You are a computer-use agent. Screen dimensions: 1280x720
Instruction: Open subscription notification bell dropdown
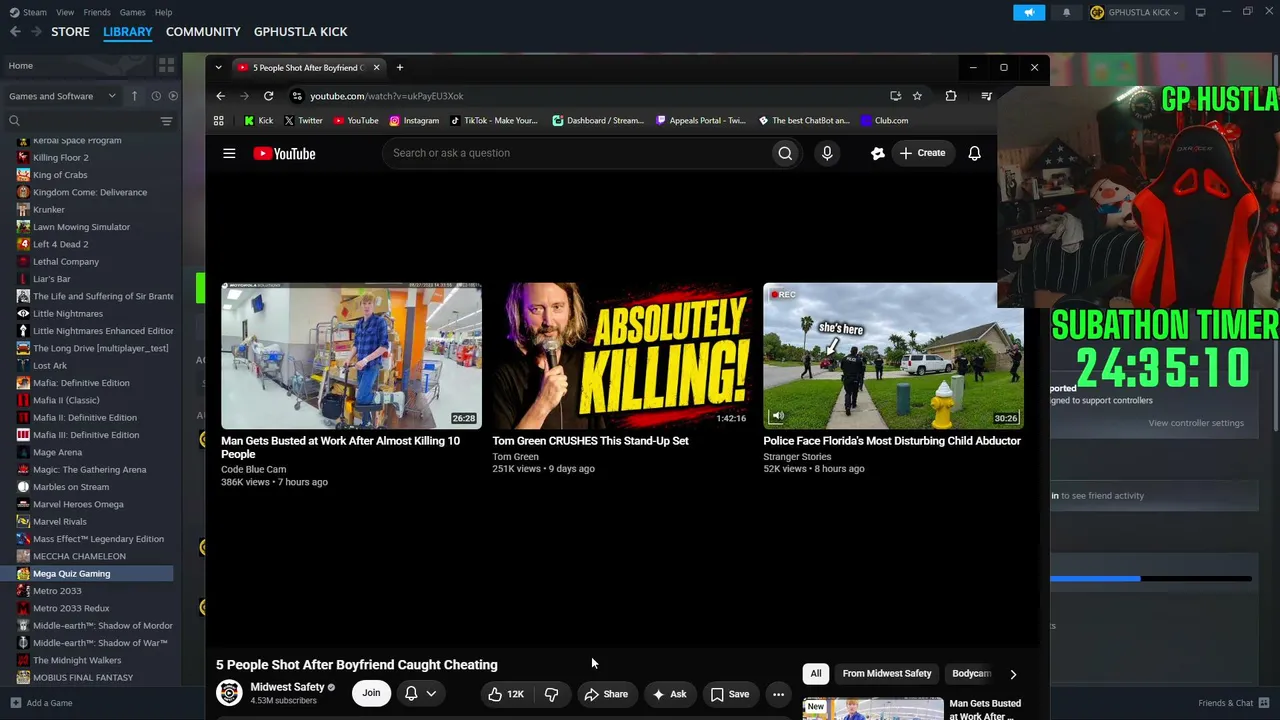tap(420, 693)
